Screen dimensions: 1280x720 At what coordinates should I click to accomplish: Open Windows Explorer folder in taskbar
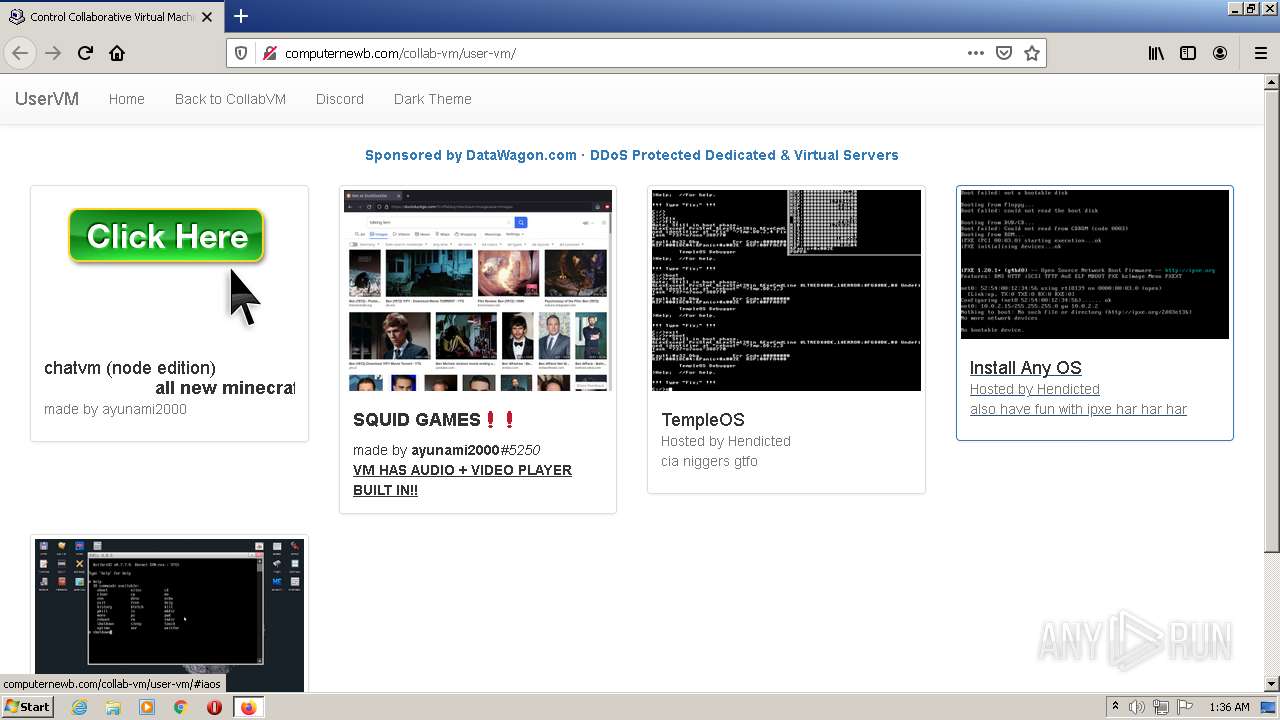113,707
